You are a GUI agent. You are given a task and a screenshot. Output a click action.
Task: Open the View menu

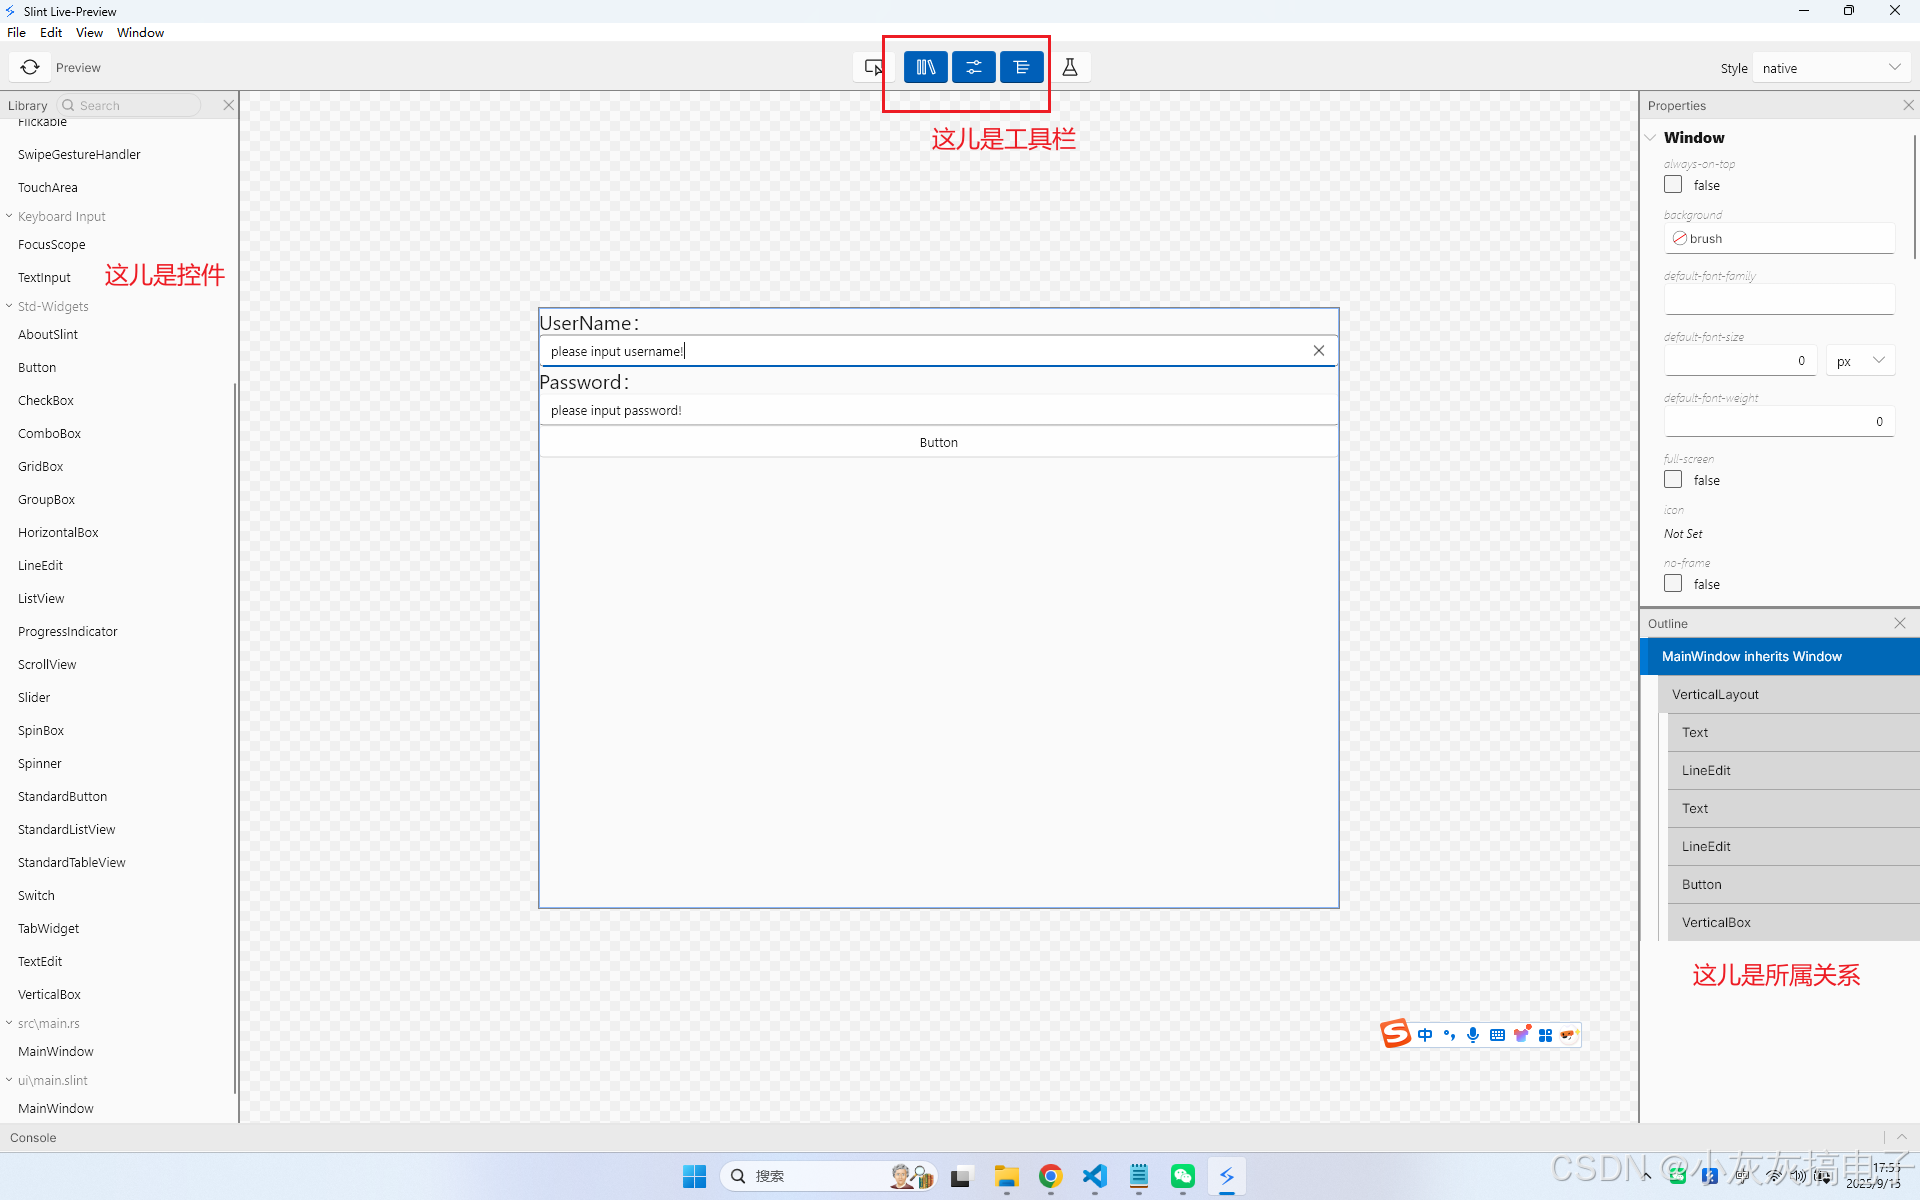[x=89, y=32]
